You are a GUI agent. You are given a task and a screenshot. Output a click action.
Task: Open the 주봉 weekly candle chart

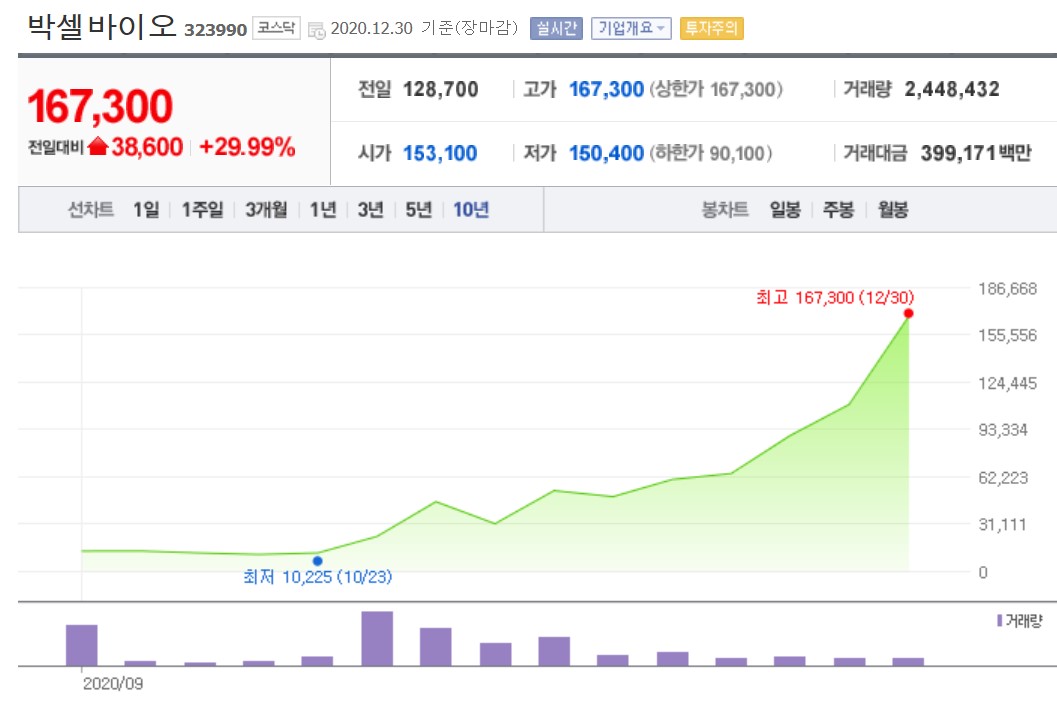(839, 210)
